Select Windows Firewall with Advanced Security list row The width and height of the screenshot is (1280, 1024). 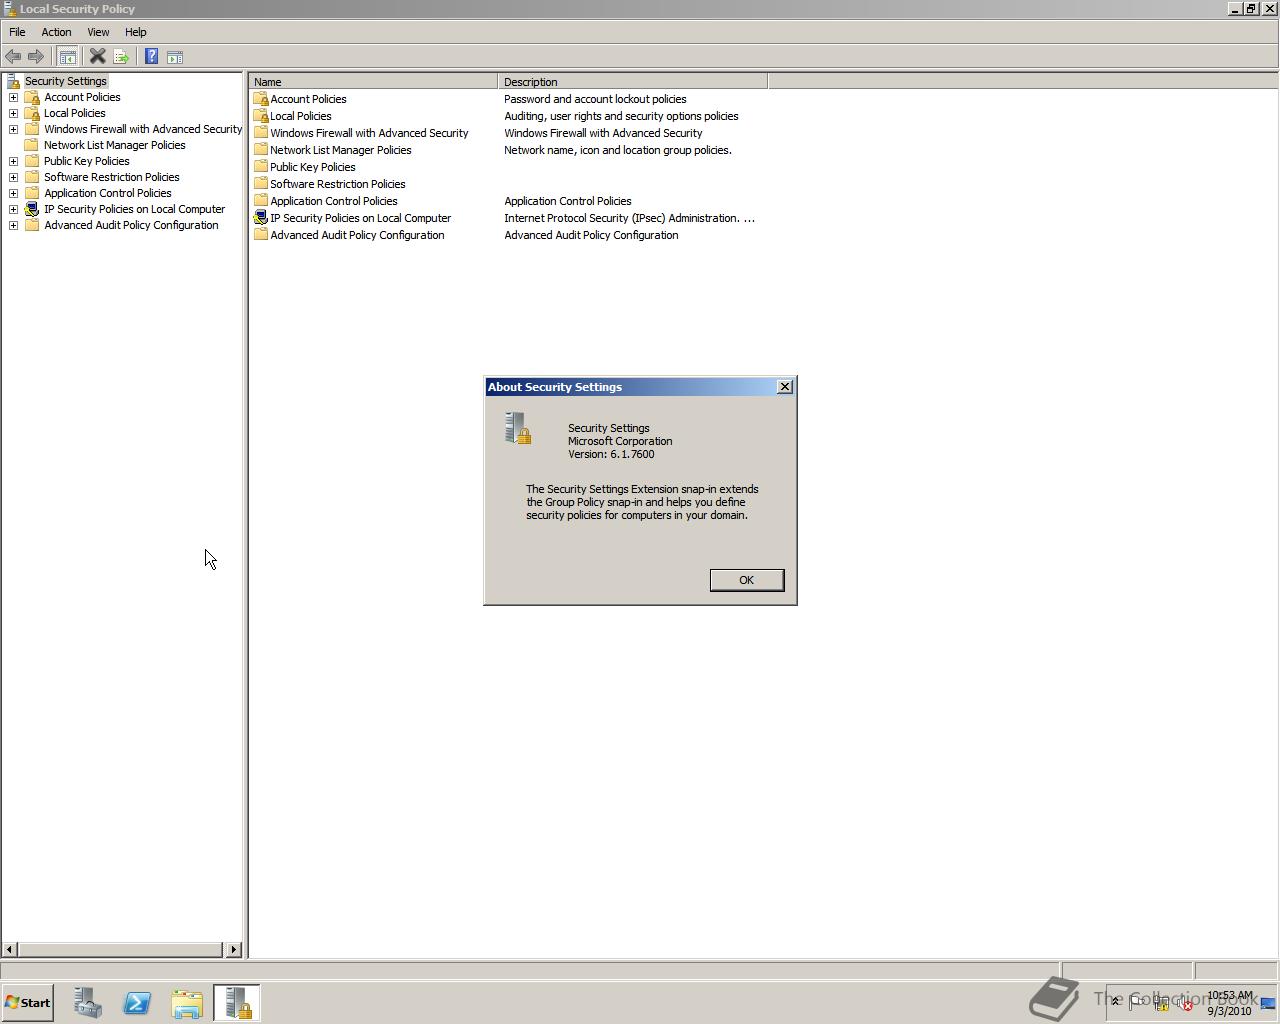(x=369, y=133)
